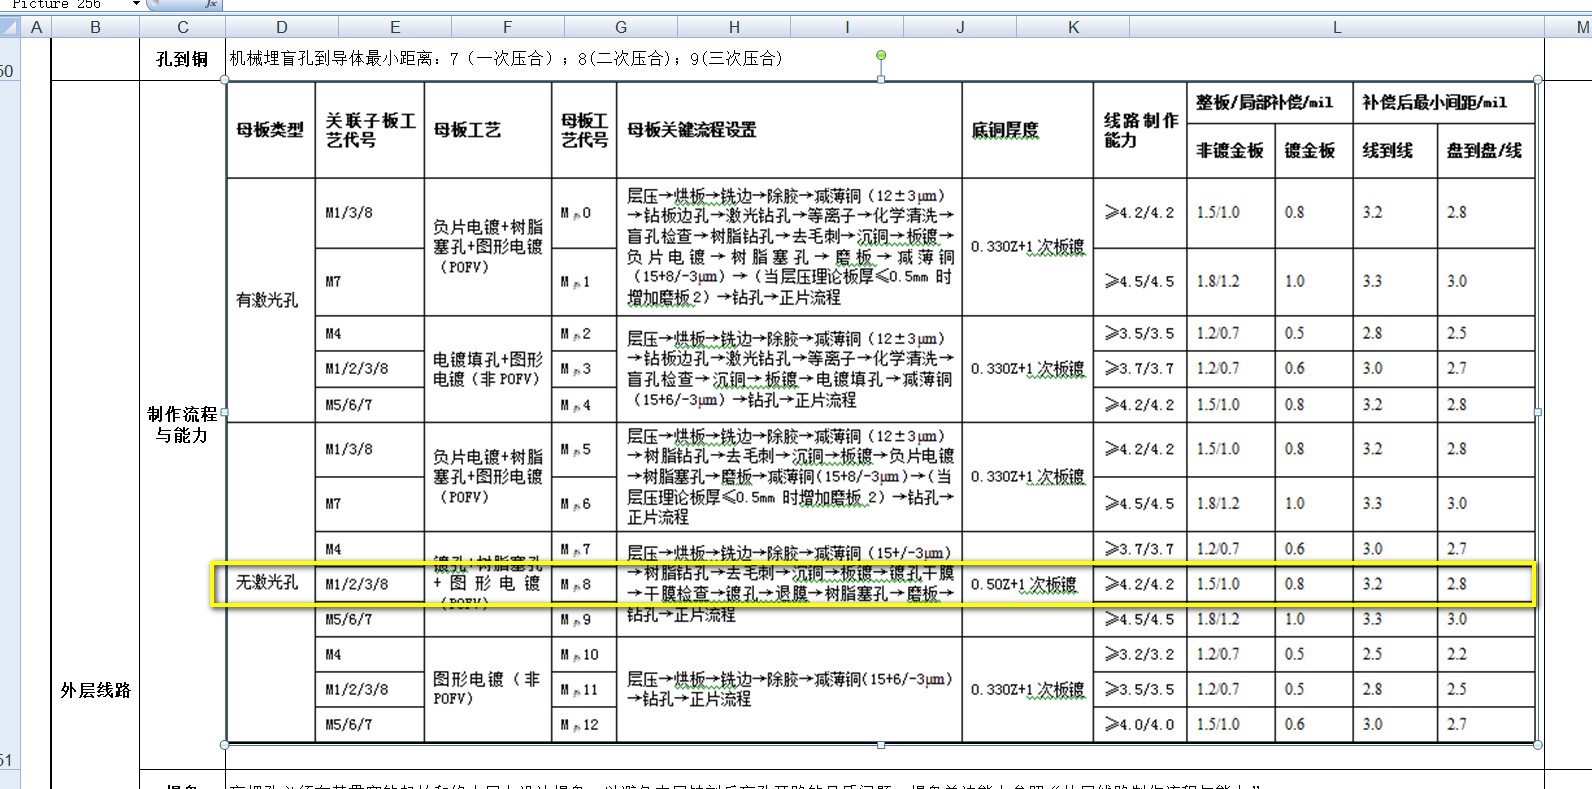1592x789 pixels.
Task: Click the picture's top-left corner resize handle
Action: (225, 79)
